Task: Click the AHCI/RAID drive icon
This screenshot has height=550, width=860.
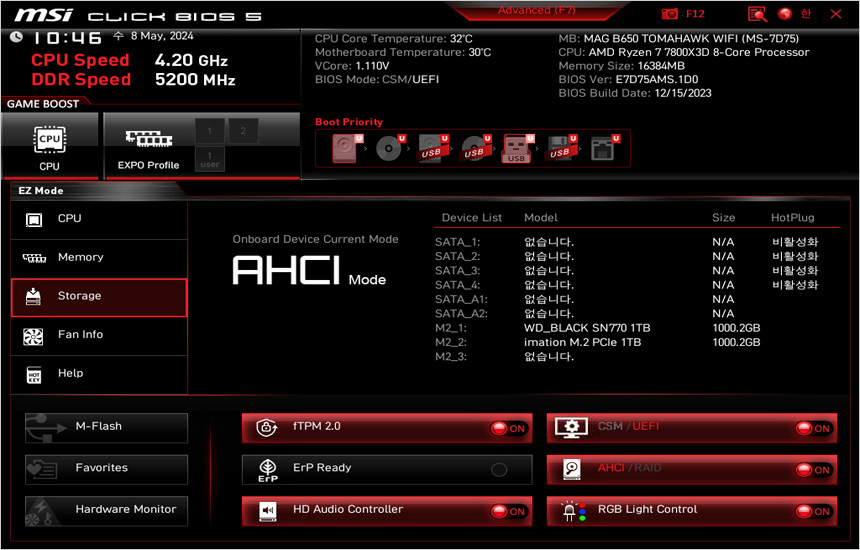Action: point(572,469)
